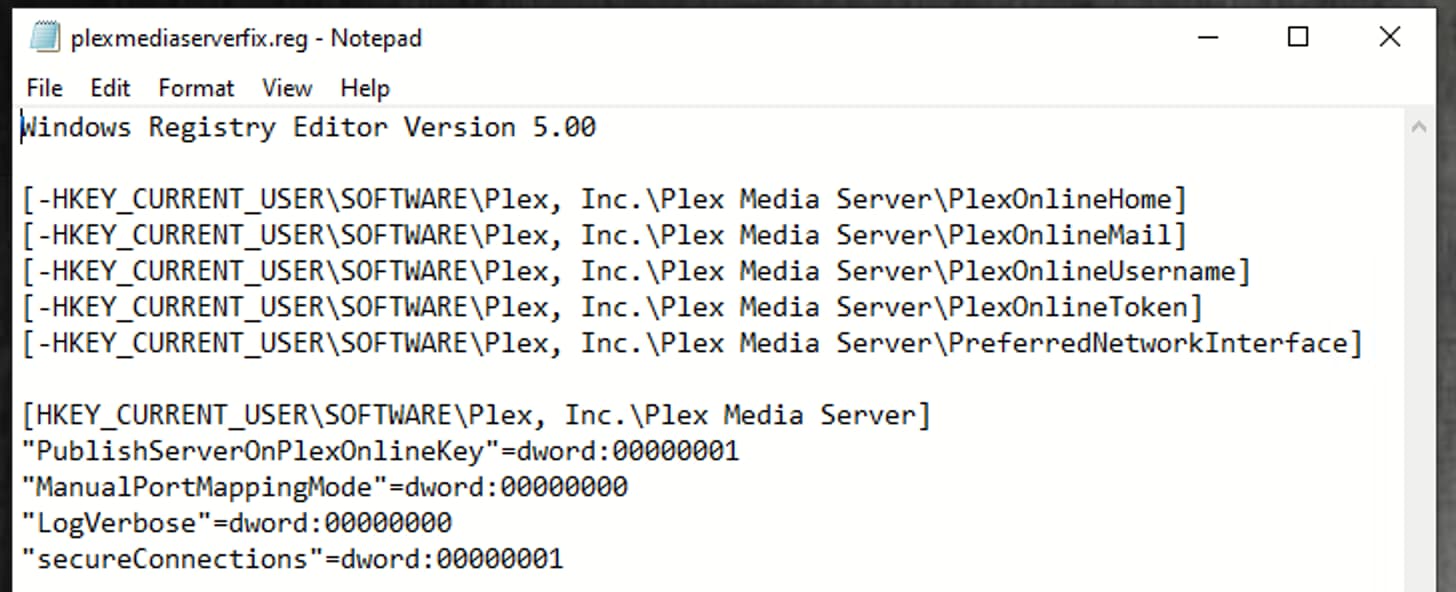This screenshot has width=1456, height=592.
Task: Minimize the Notepad window
Action: [x=1206, y=38]
